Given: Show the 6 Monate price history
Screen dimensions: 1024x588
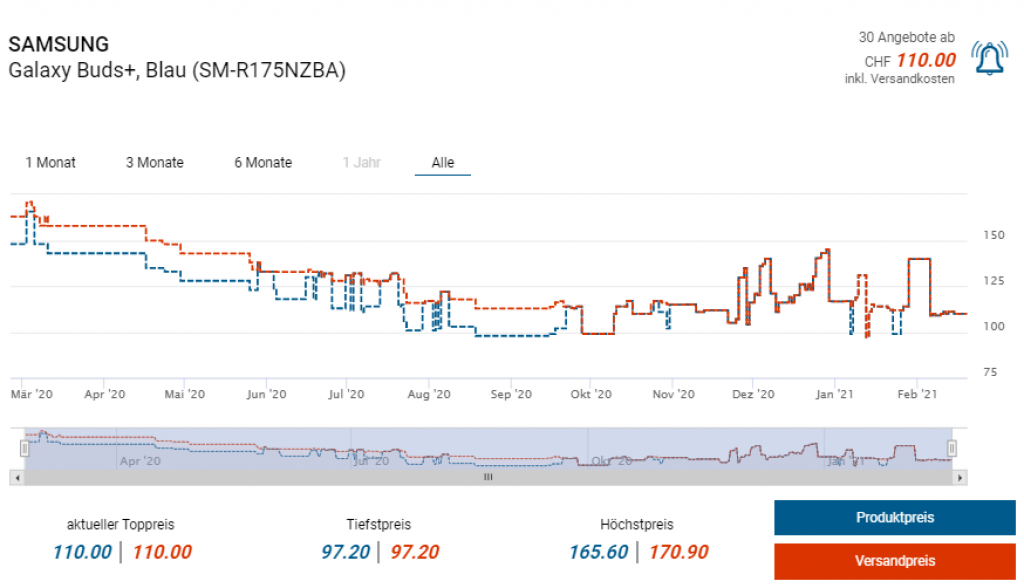Looking at the screenshot, I should coord(263,162).
